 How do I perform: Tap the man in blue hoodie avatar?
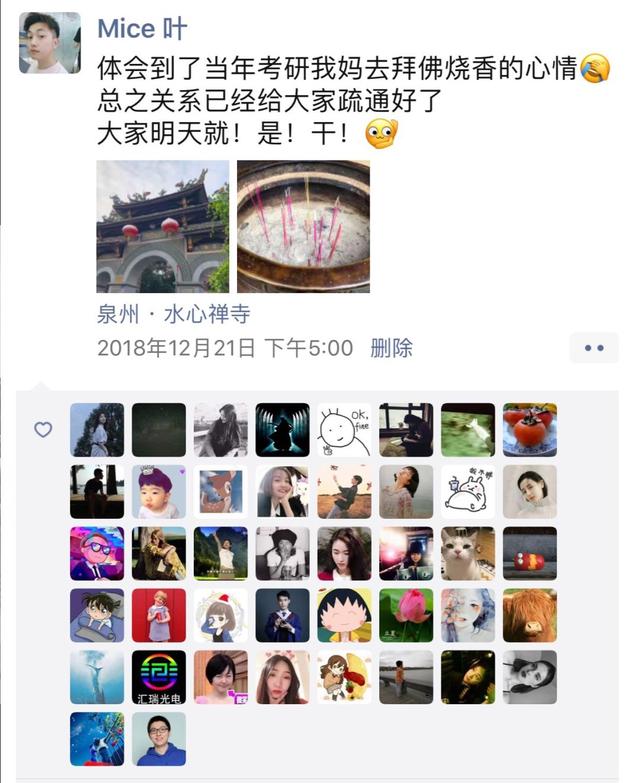159,739
